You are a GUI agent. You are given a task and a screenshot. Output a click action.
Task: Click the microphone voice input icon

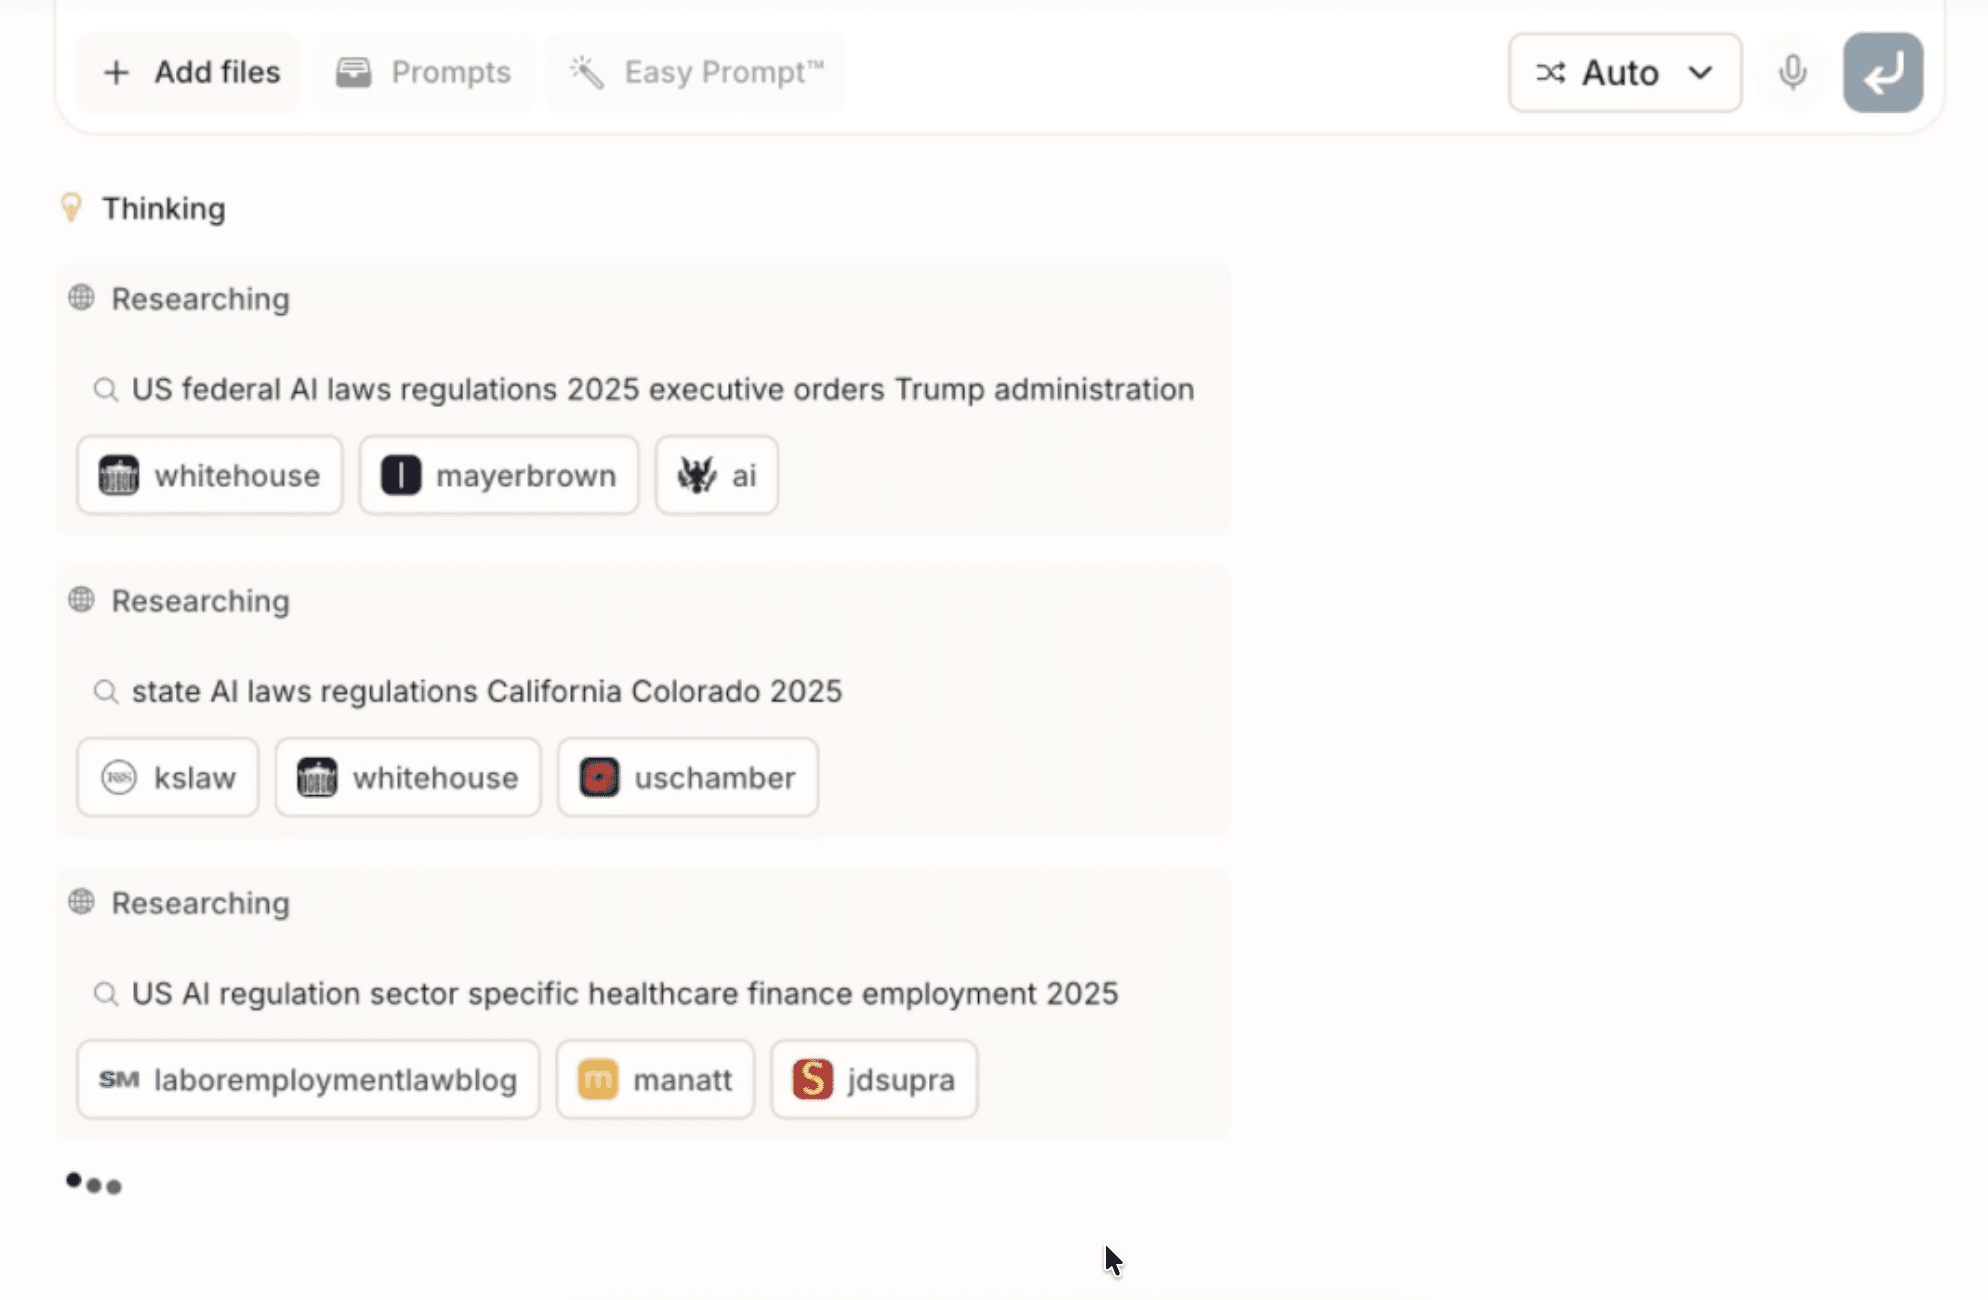coord(1792,72)
